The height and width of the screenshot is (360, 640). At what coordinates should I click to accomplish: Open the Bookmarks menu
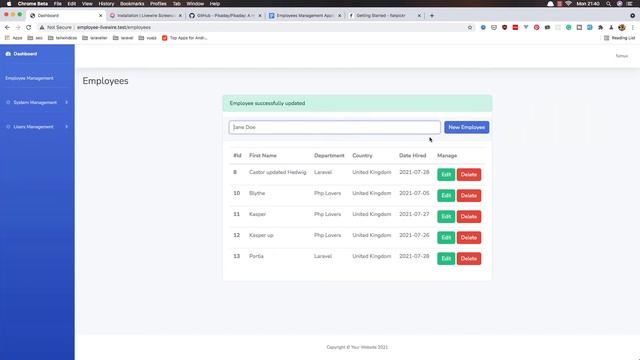(132, 4)
